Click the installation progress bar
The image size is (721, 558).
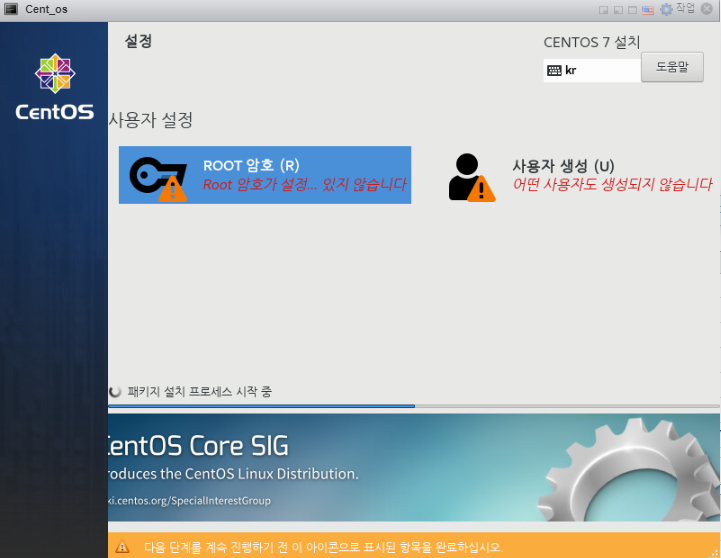tap(414, 406)
